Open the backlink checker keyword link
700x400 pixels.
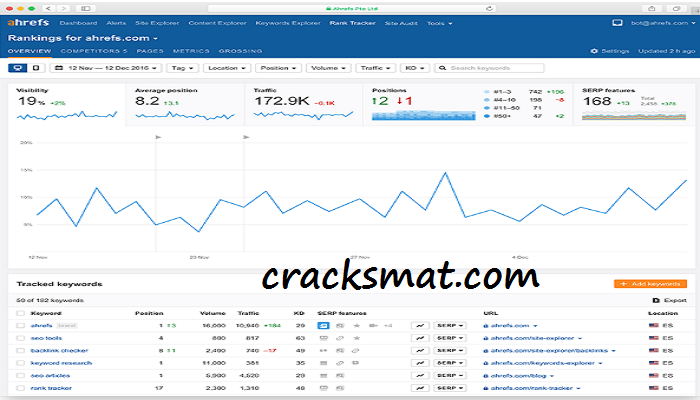(x=59, y=350)
